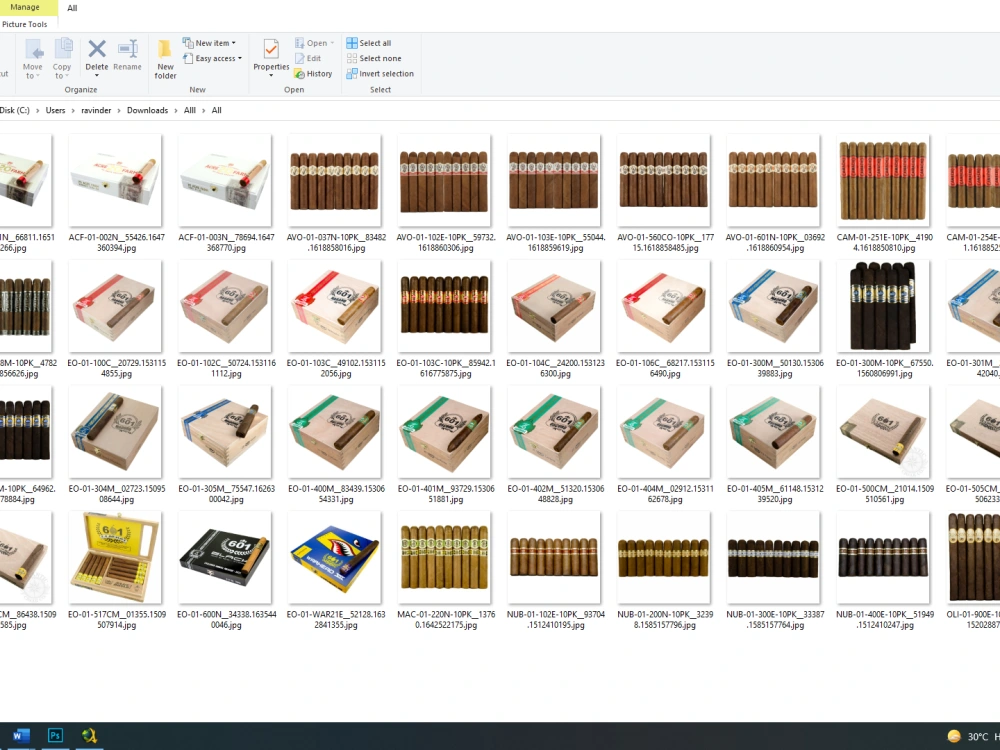The image size is (1000, 750).
Task: Select EO-01-100C_20729 thumbnail
Action: pos(115,305)
